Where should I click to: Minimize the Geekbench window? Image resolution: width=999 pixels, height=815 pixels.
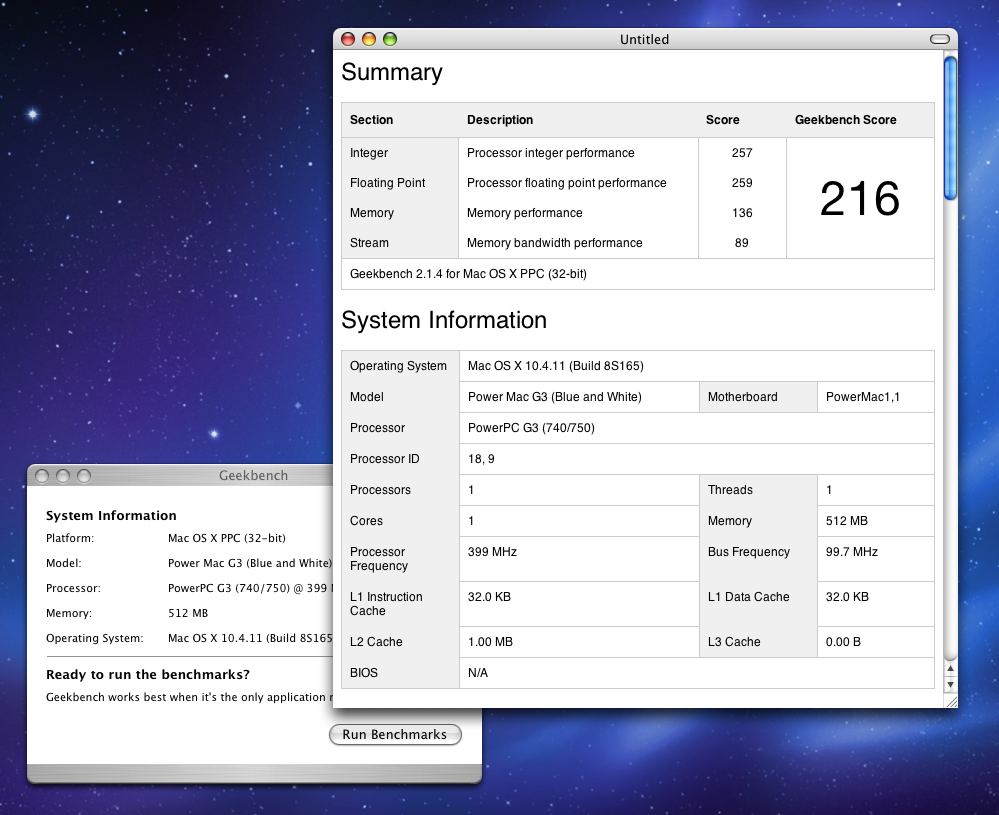[x=63, y=476]
